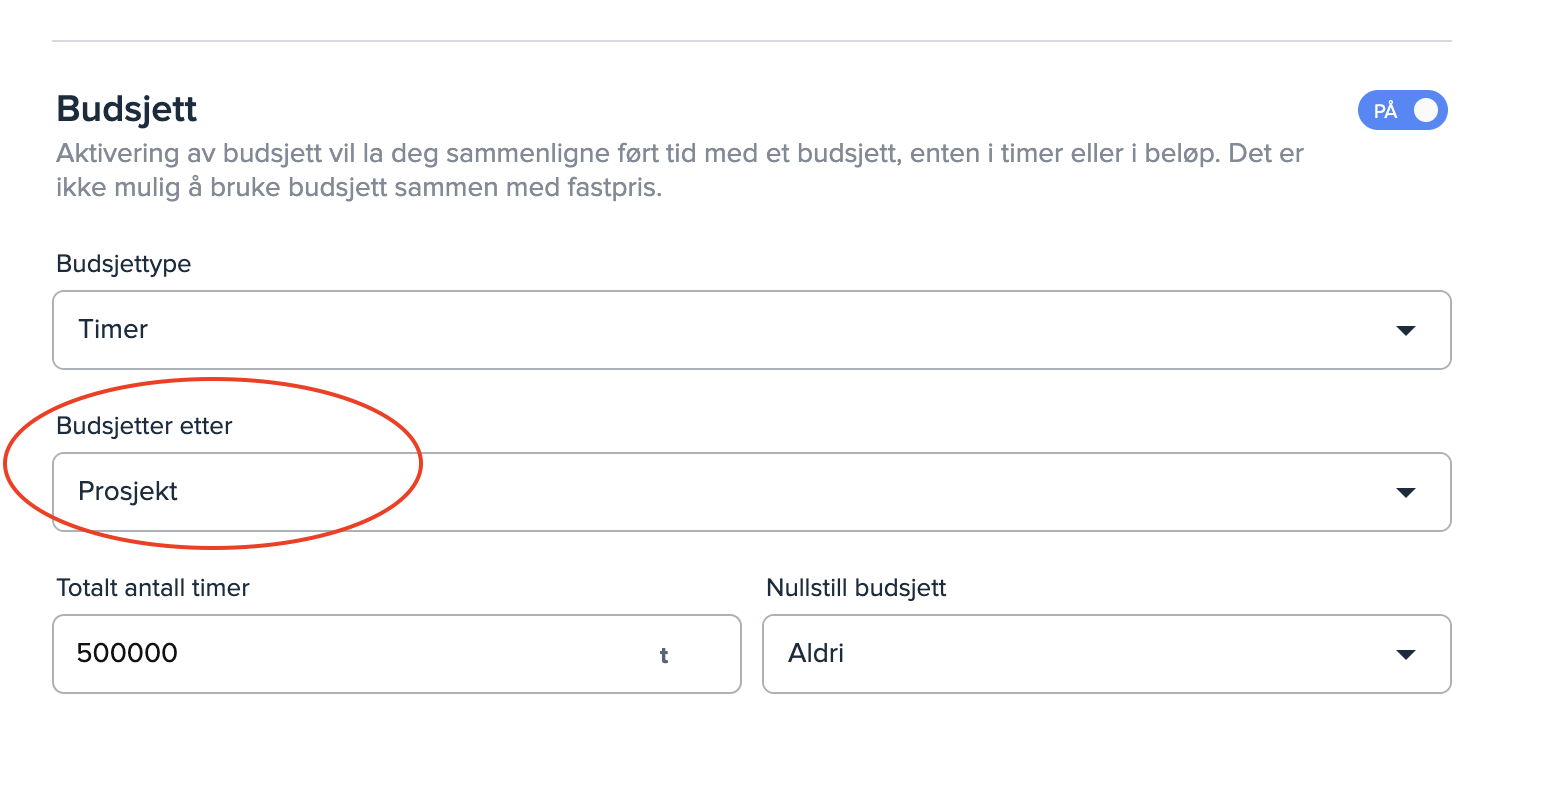Click the arrow icon in the Budsjettype field

tap(1405, 330)
